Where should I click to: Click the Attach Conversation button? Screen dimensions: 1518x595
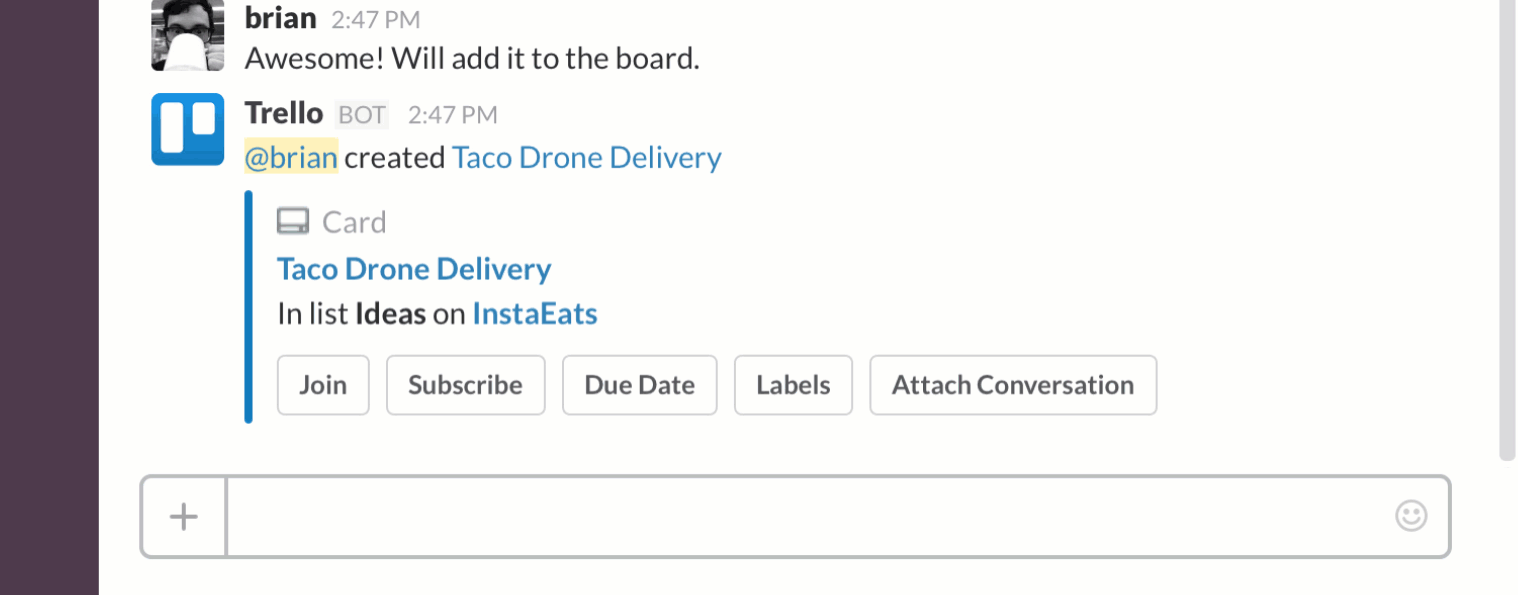1013,385
